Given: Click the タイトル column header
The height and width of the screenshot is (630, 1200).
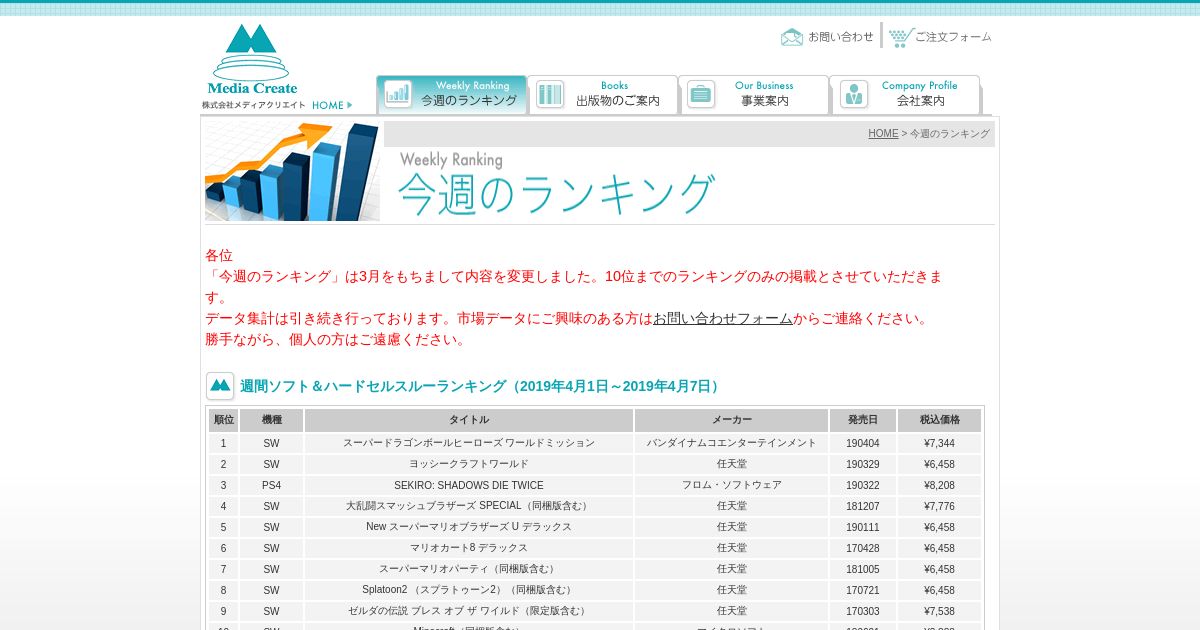Looking at the screenshot, I should click(469, 420).
